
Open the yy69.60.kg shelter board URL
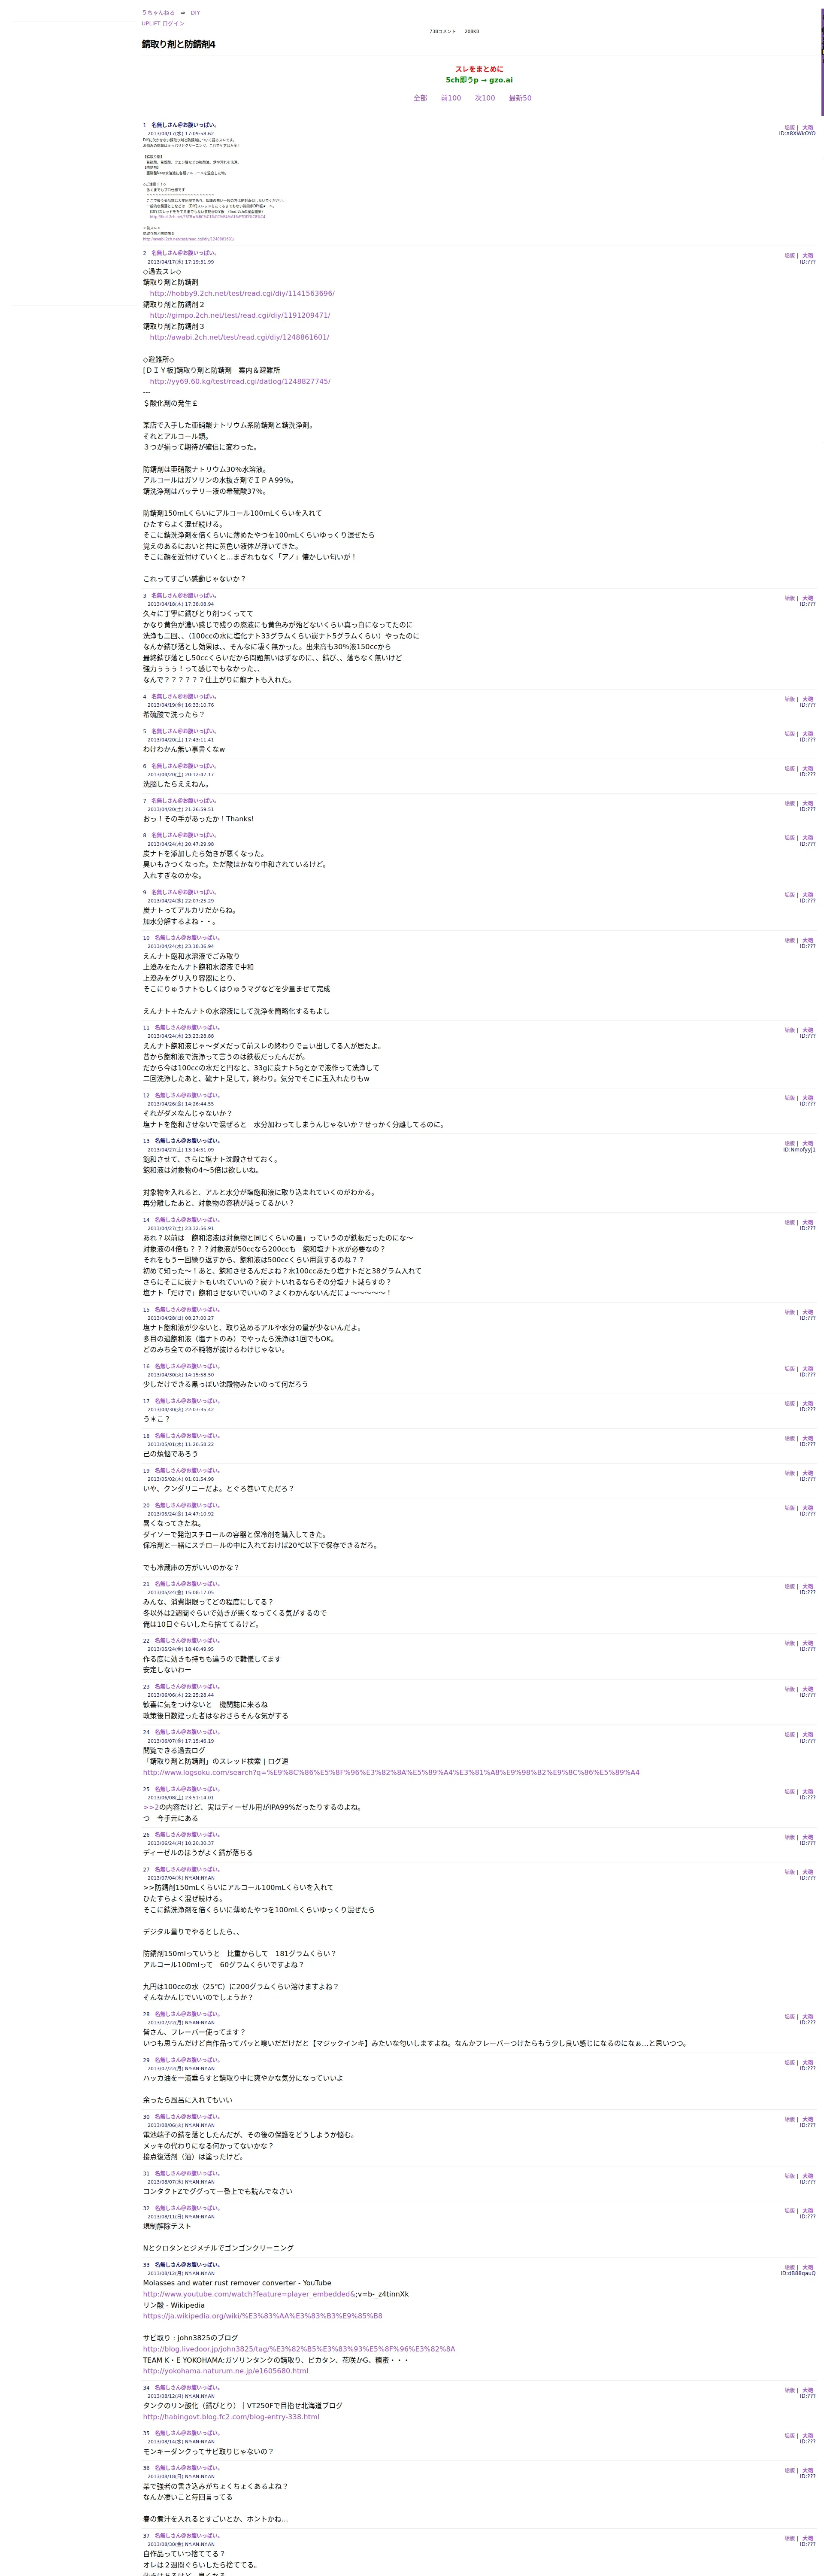pos(240,381)
